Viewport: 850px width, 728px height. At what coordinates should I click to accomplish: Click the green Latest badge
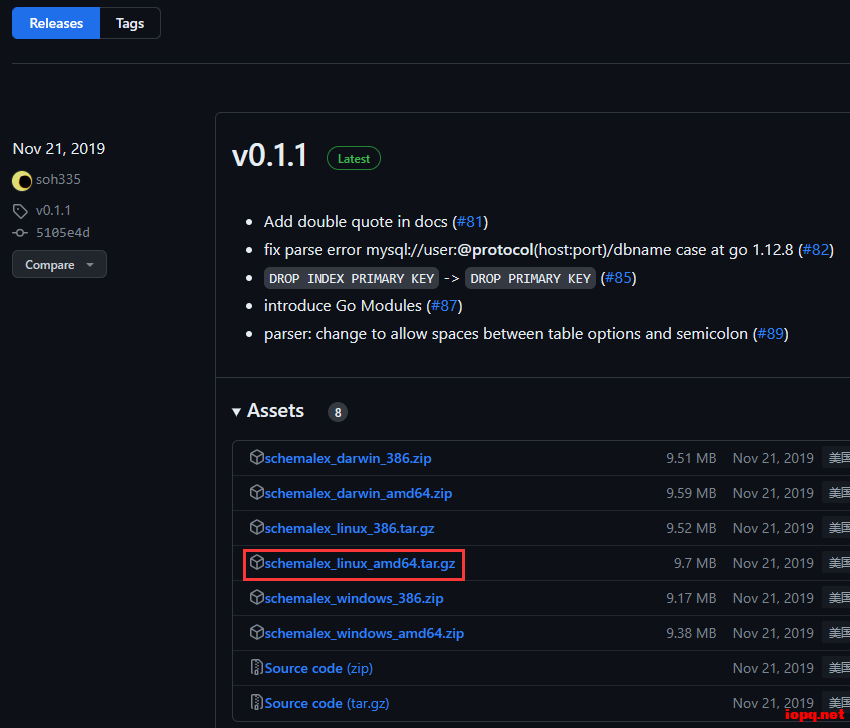tap(354, 158)
